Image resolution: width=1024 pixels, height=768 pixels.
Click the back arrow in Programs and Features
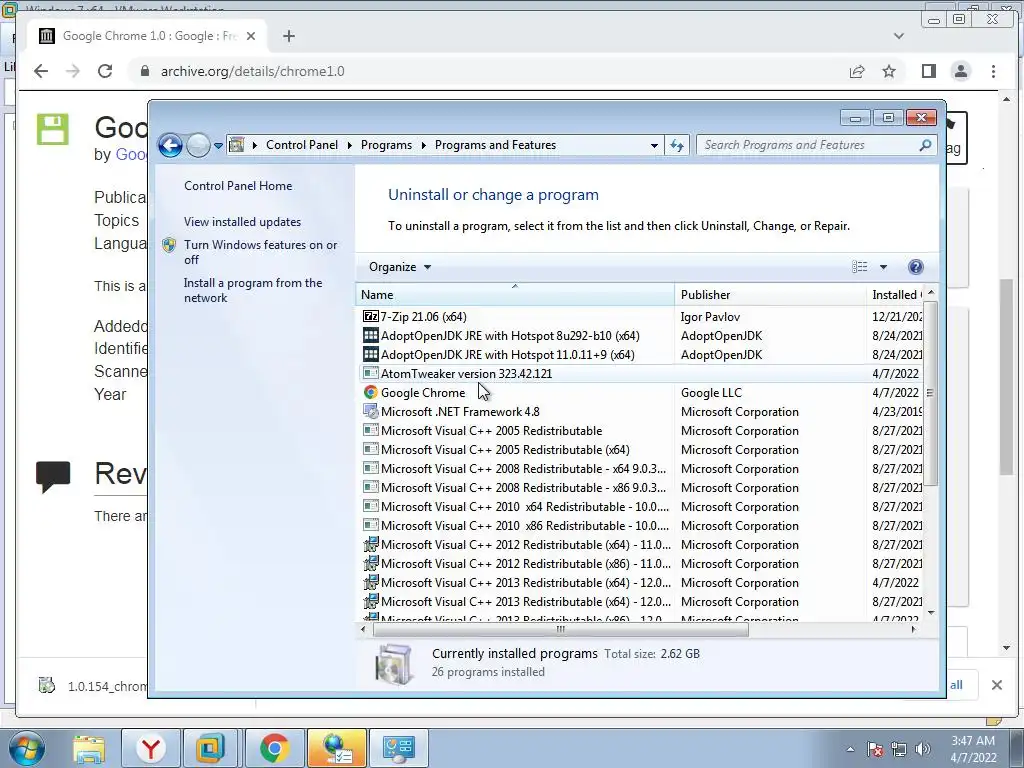(x=170, y=145)
